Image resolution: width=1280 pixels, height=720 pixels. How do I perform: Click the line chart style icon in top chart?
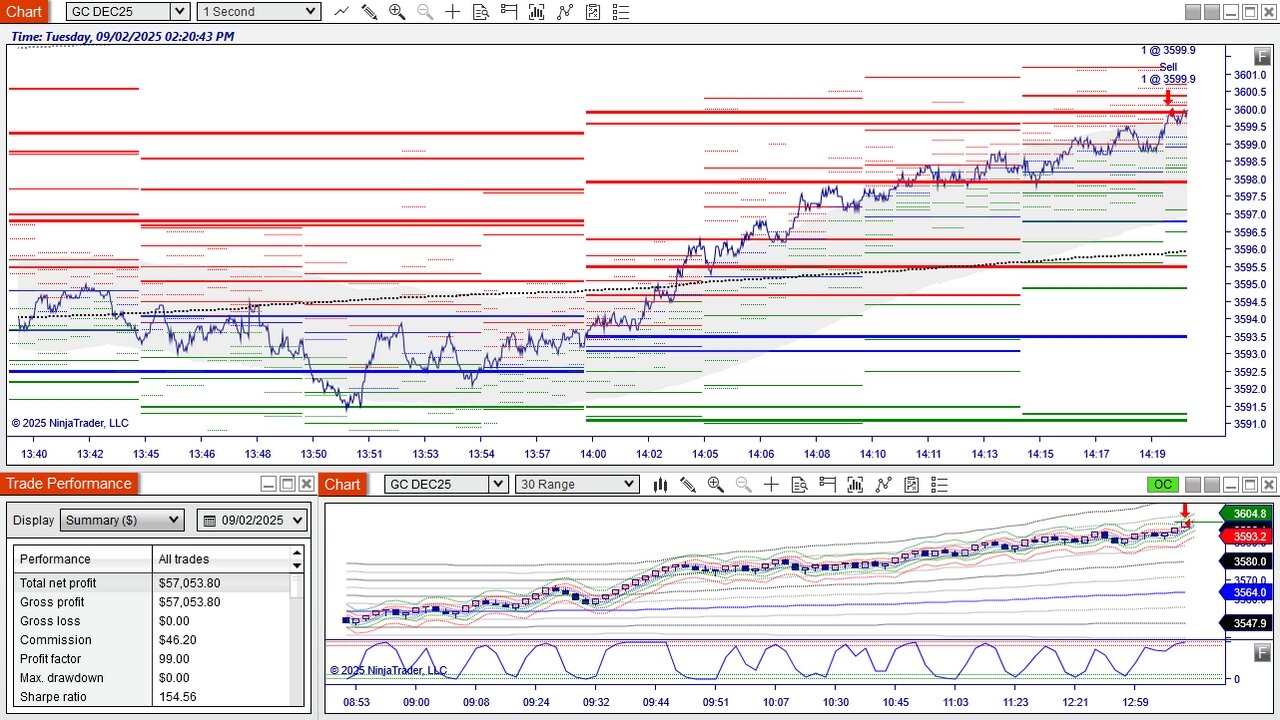click(341, 12)
